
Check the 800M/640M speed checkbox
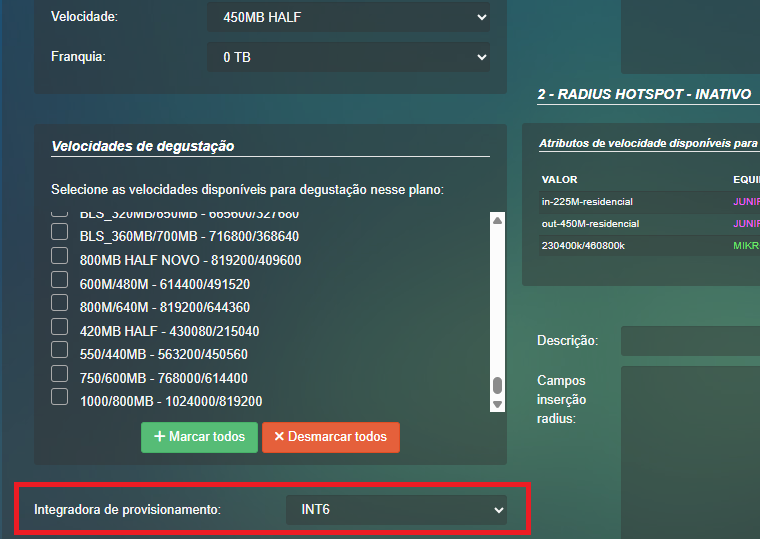pyautogui.click(x=60, y=302)
